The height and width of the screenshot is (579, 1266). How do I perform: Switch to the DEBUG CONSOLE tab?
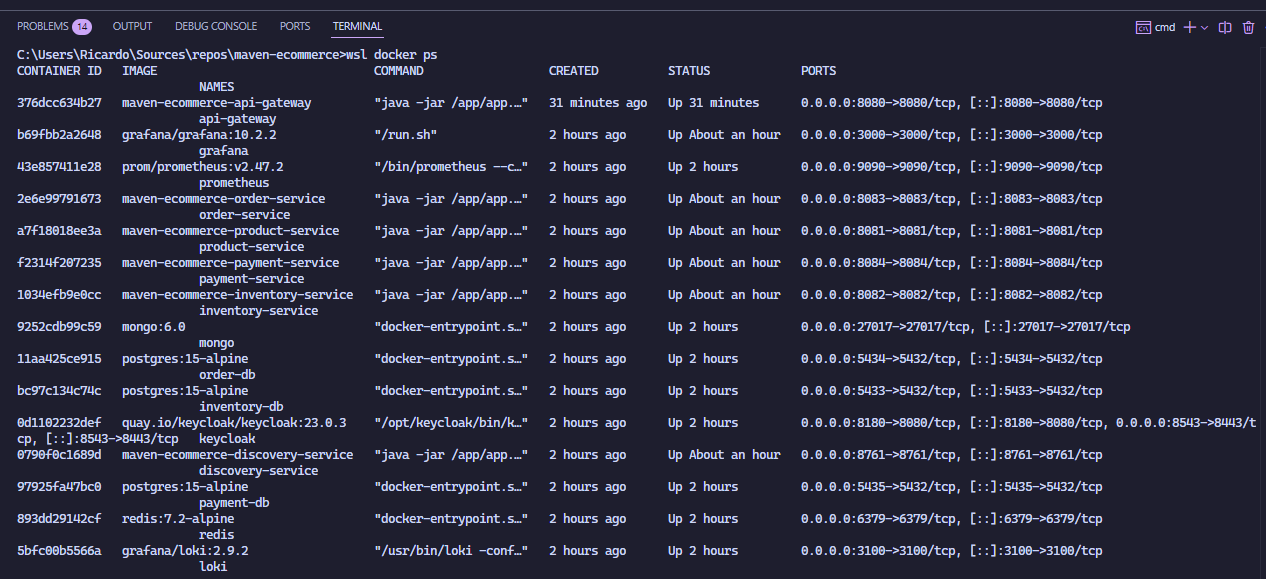[215, 26]
